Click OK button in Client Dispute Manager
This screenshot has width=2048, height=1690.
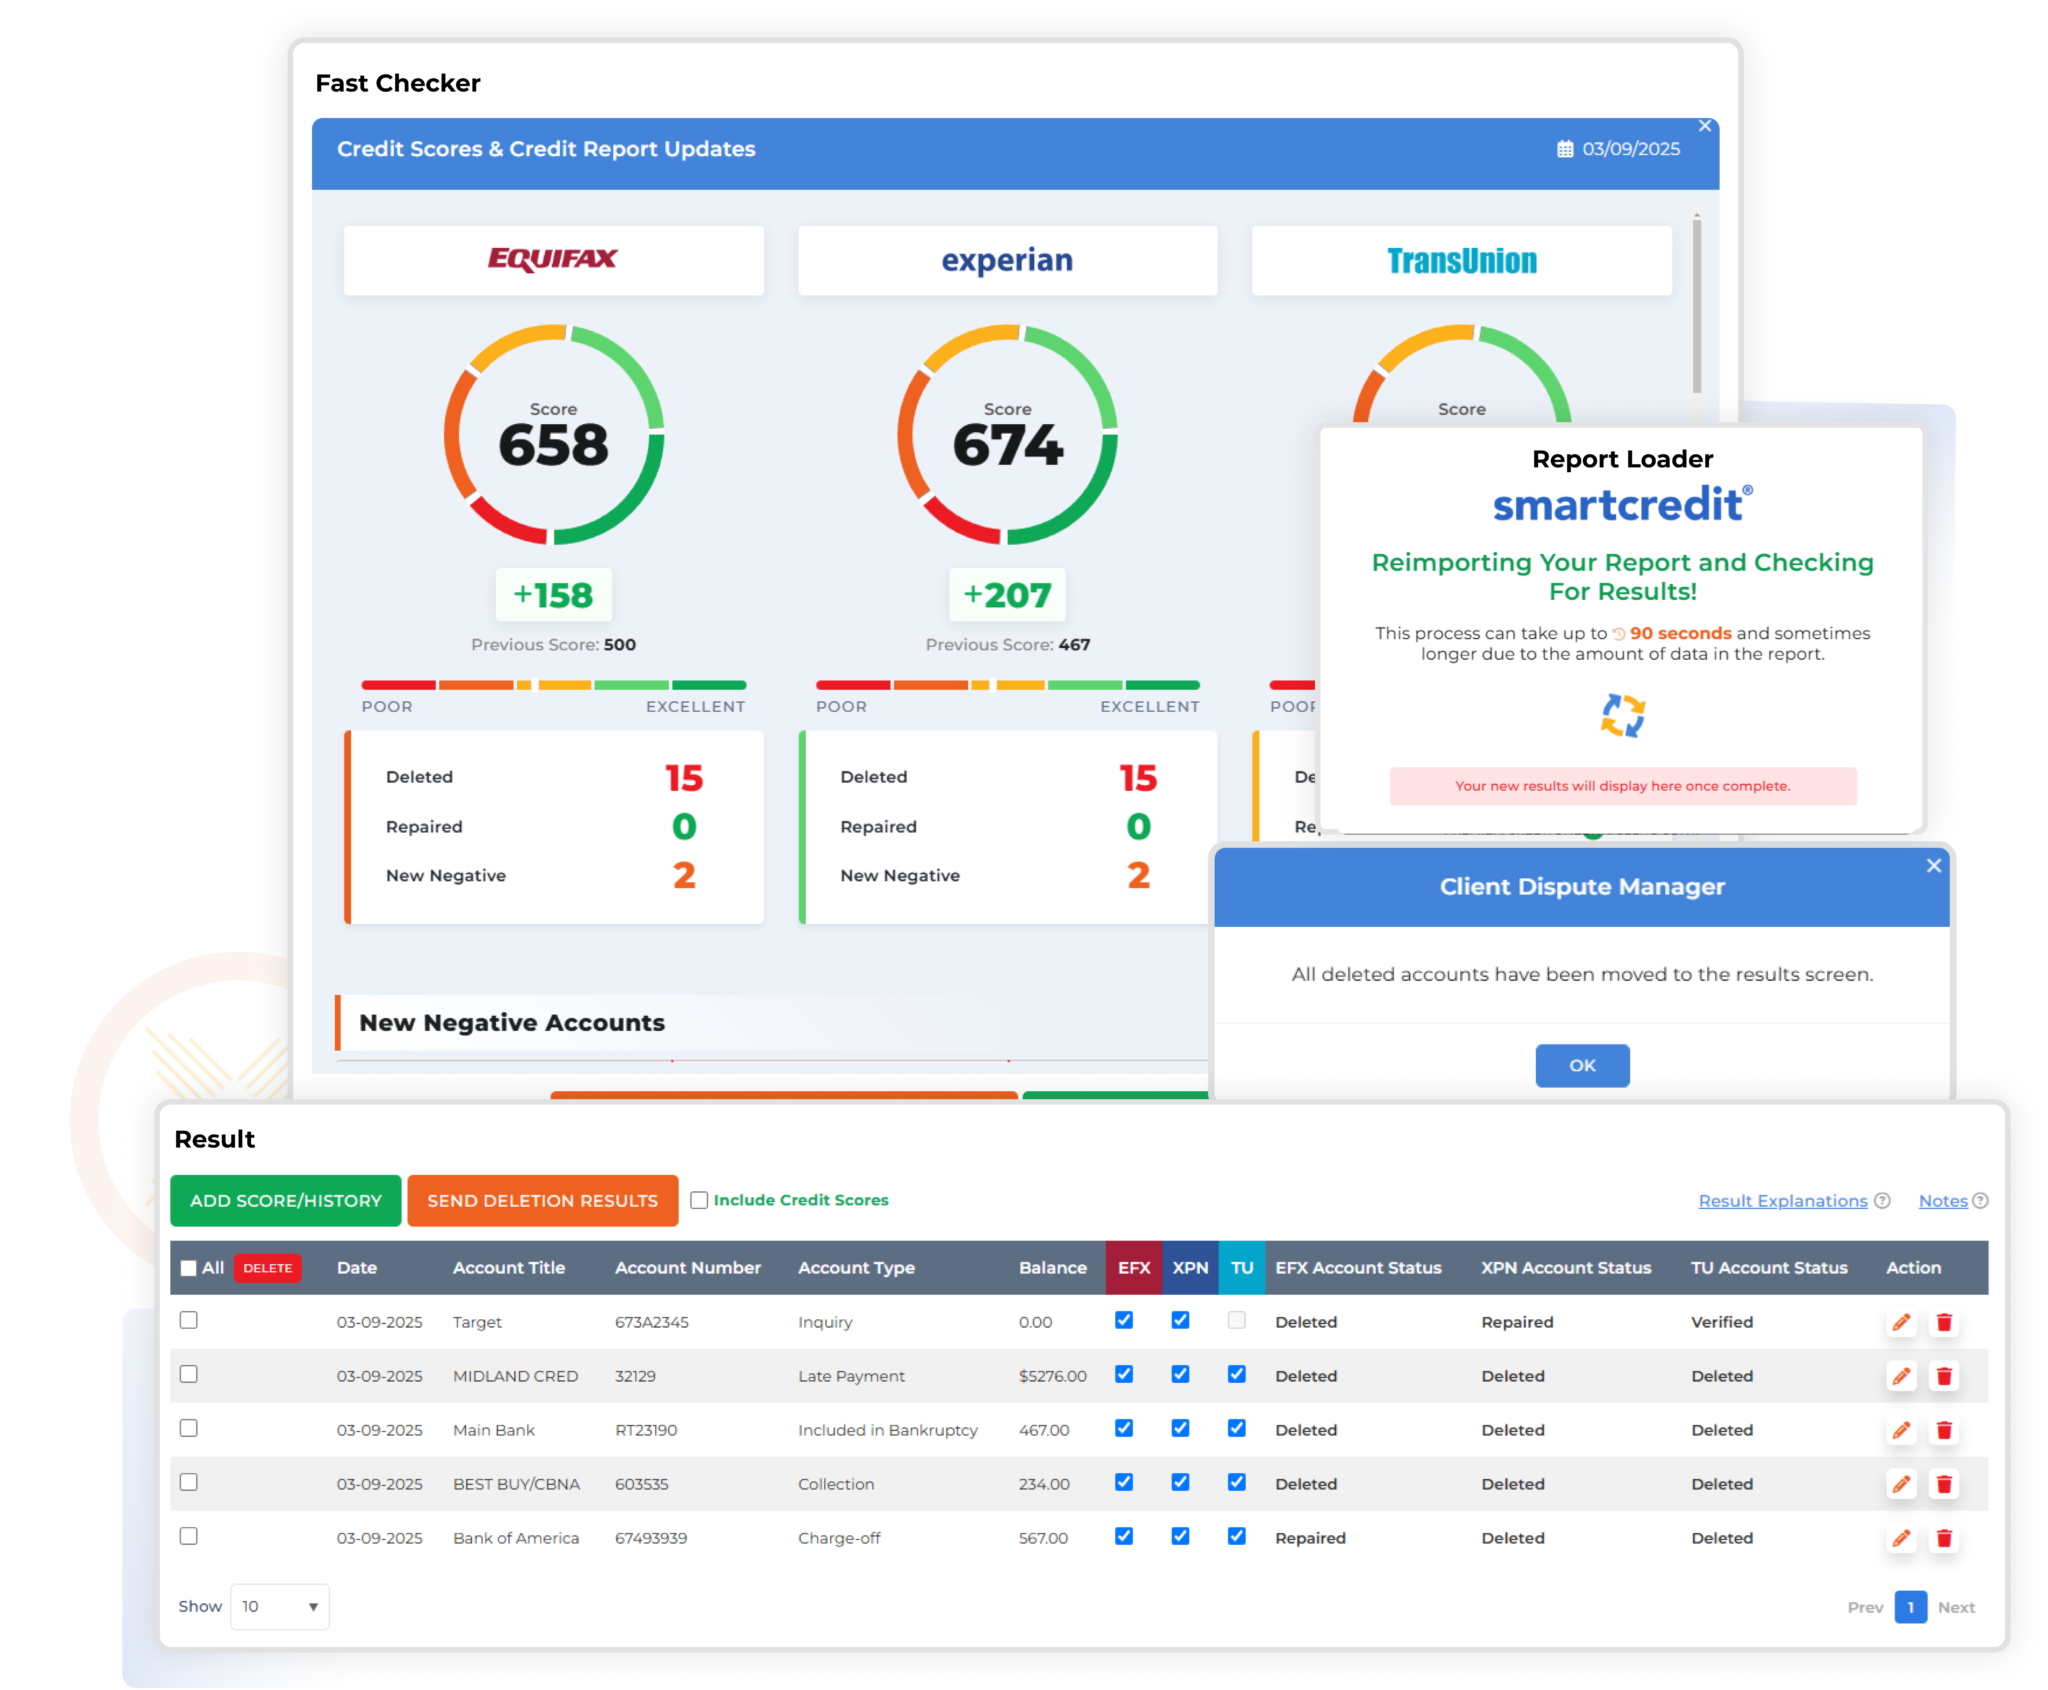[x=1579, y=1066]
